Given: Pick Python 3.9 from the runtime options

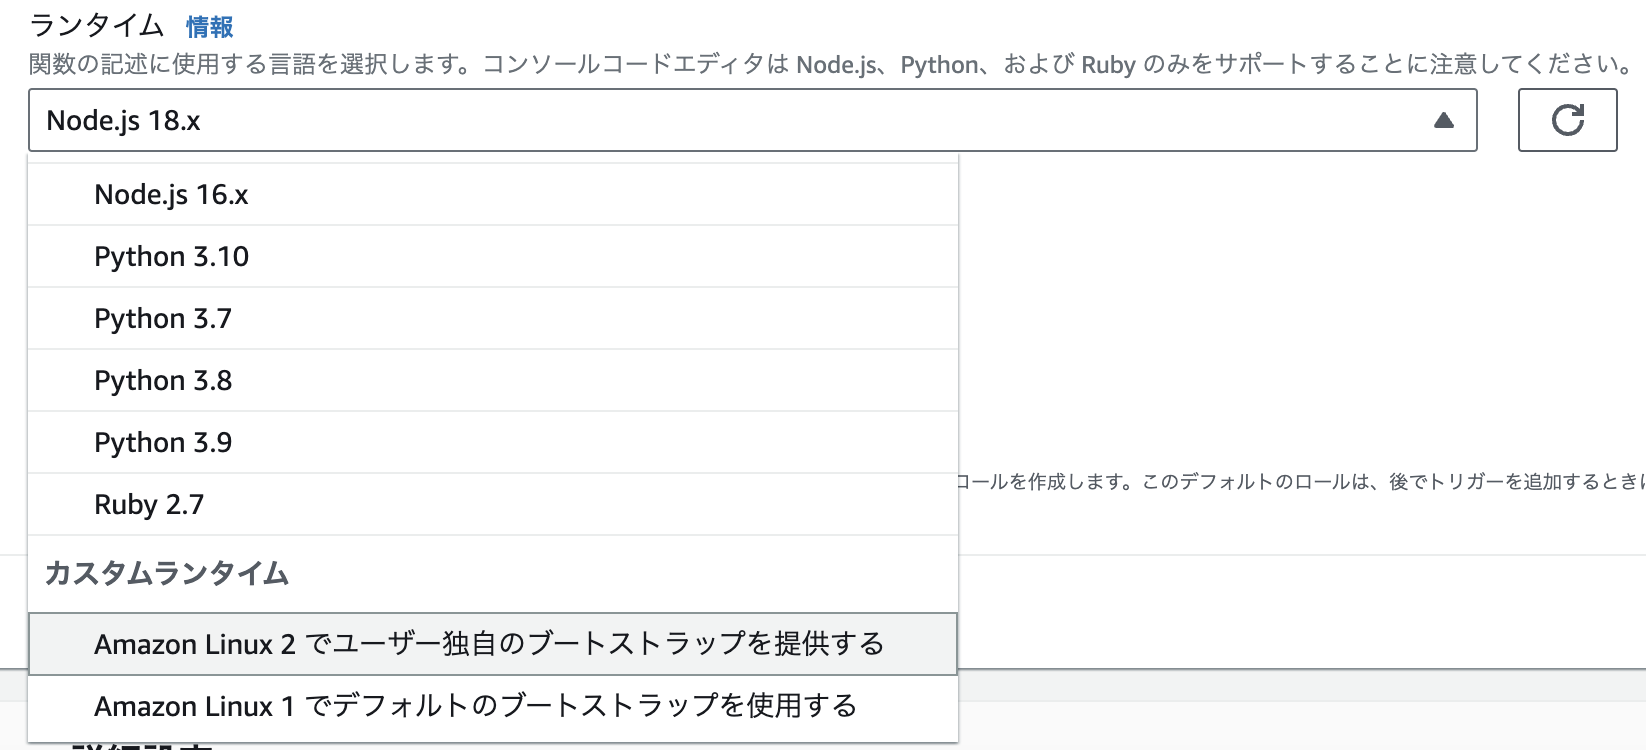Looking at the screenshot, I should pyautogui.click(x=162, y=442).
